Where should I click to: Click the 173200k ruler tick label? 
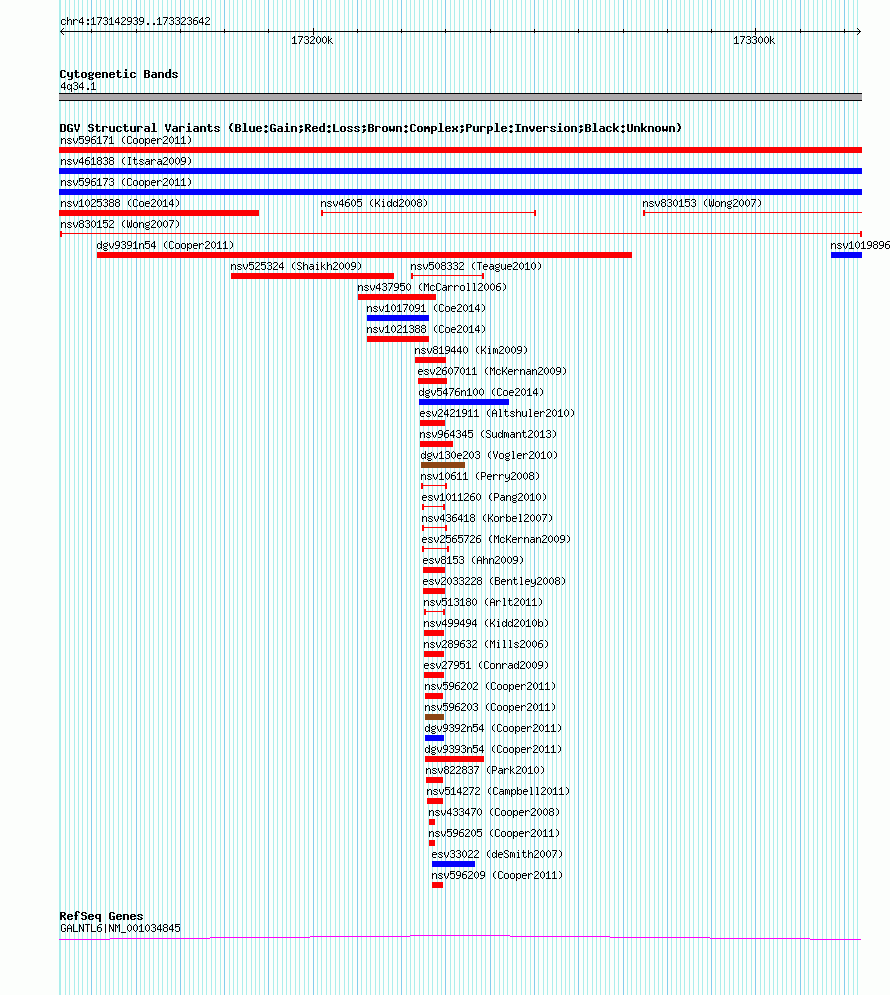(311, 40)
